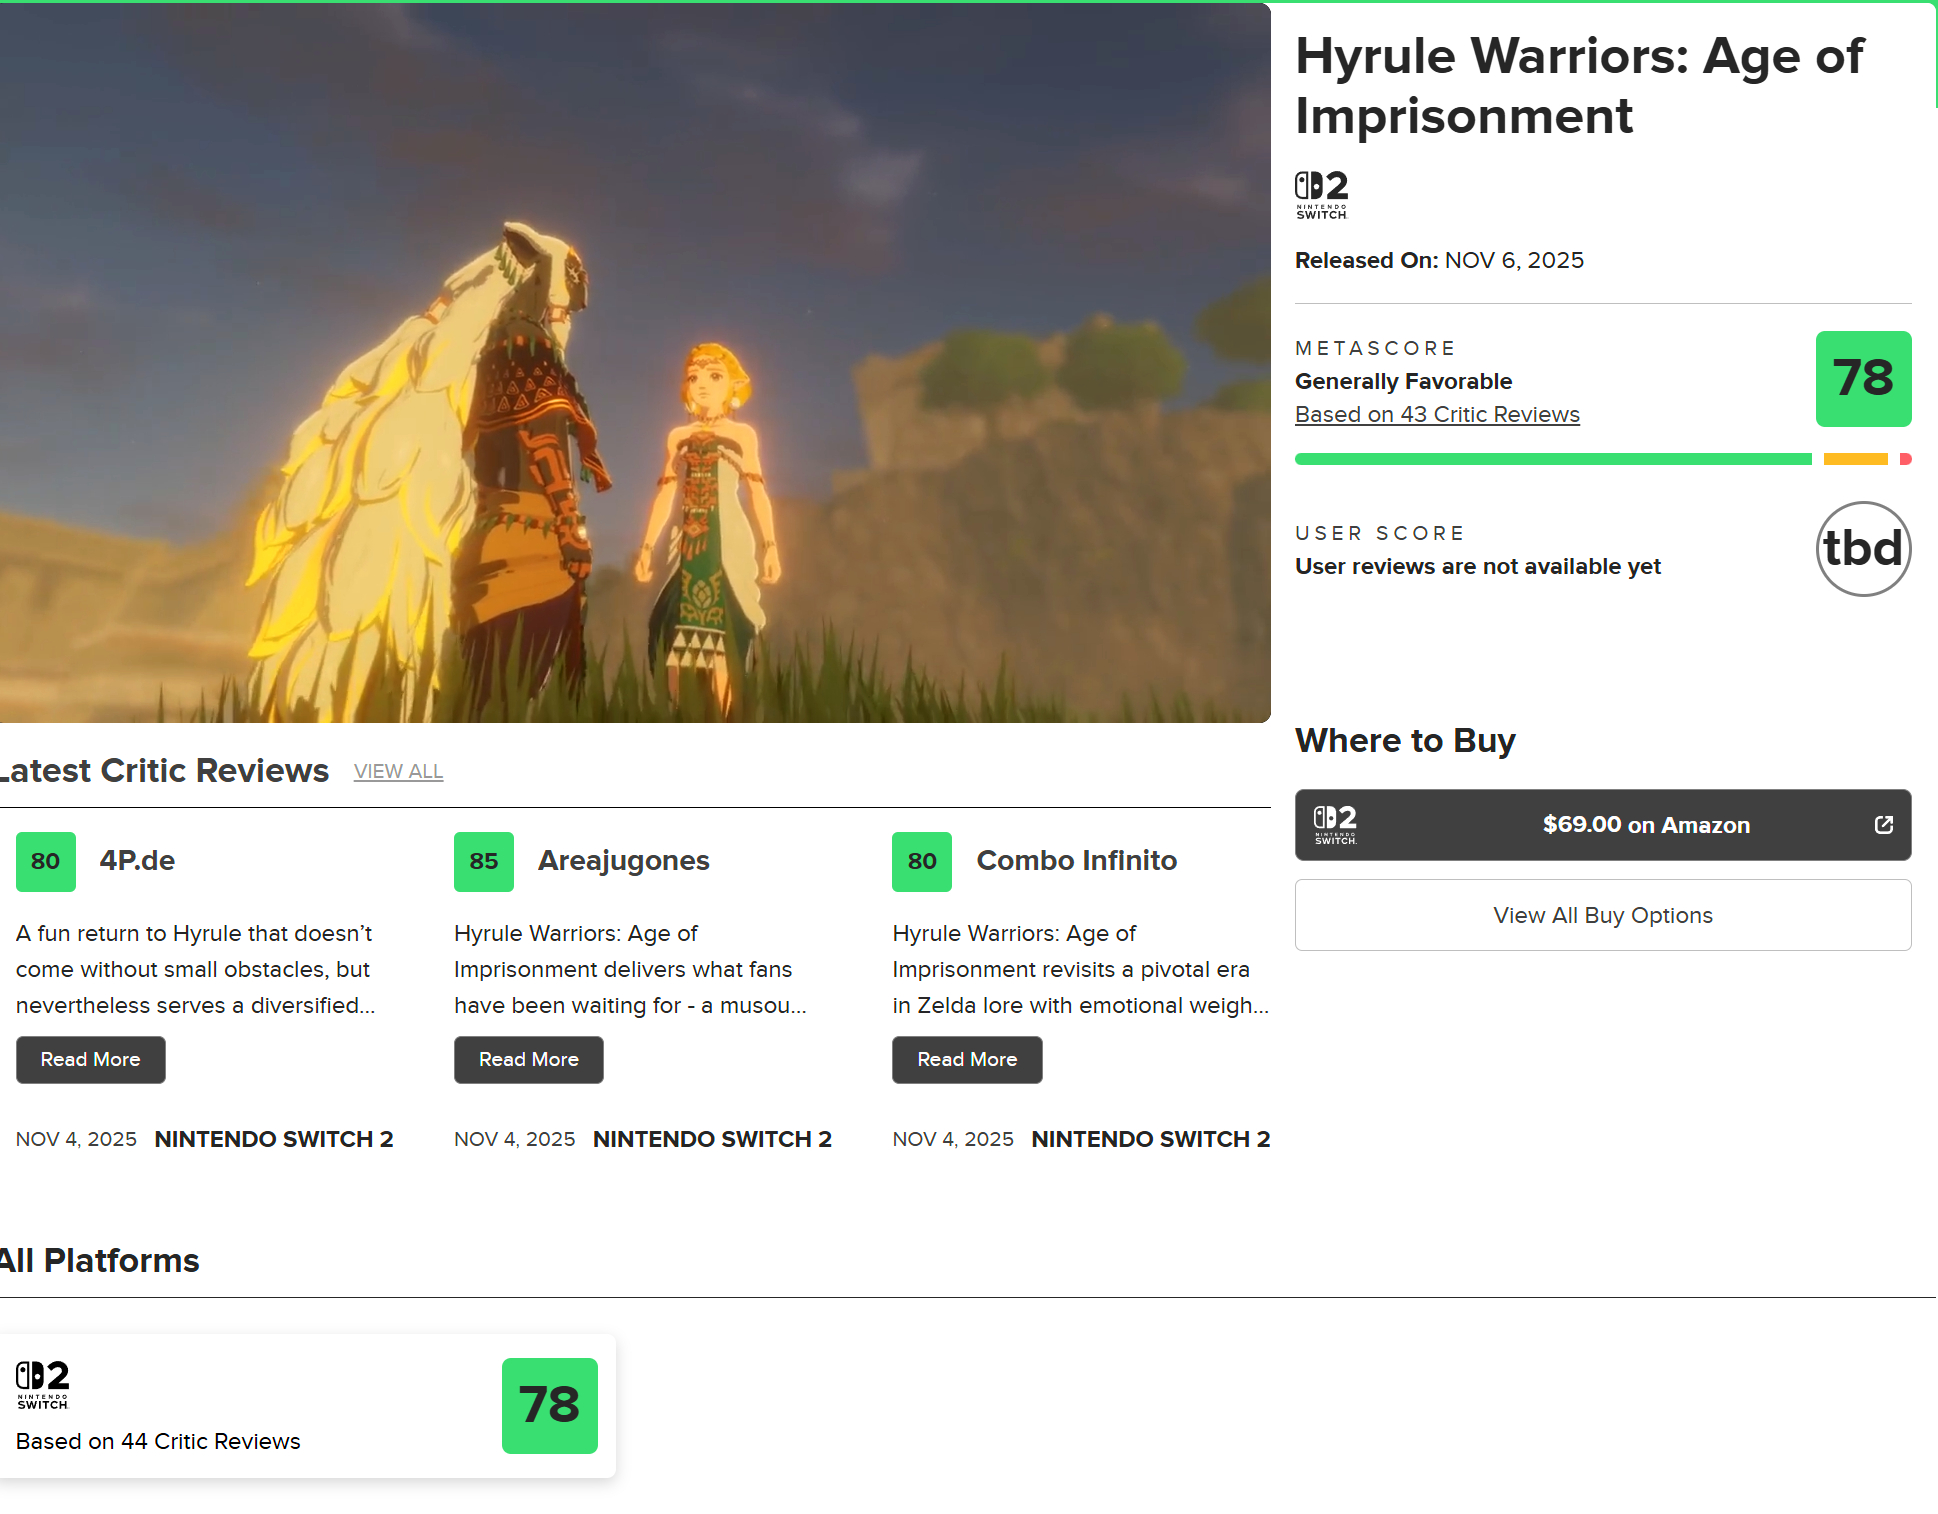Open Based on 43 Critic Reviews link
The height and width of the screenshot is (1514, 1938).
coord(1436,415)
